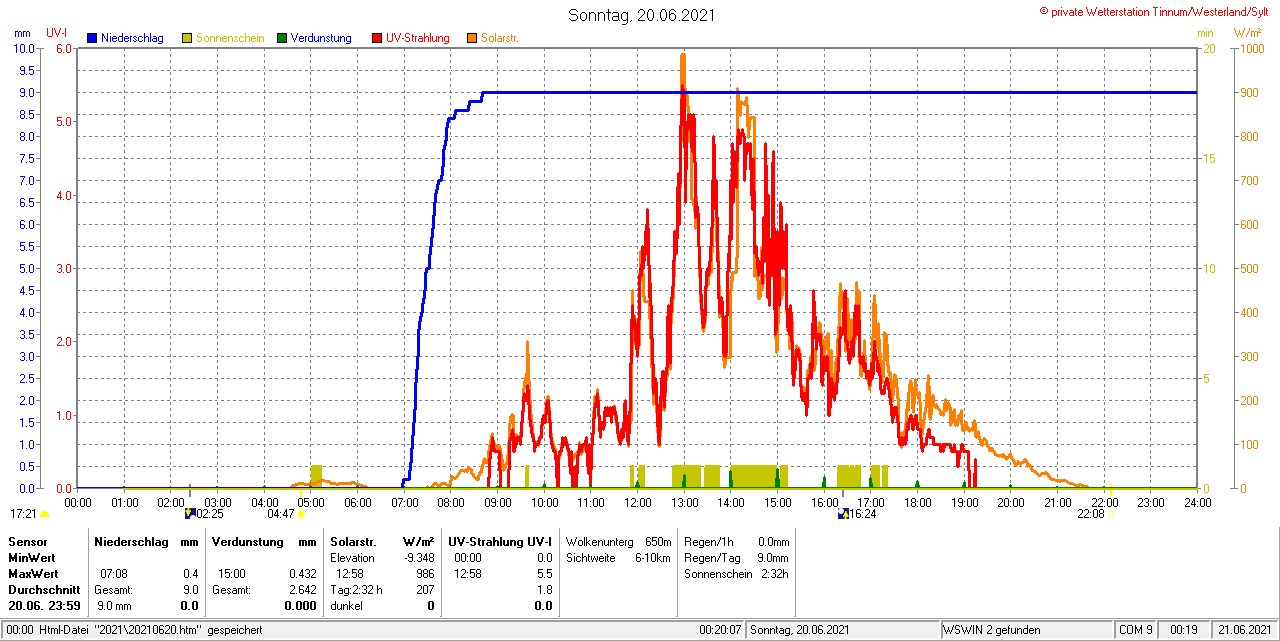Image resolution: width=1280 pixels, height=641 pixels.
Task: Click the orange W/m² axis unit label
Action: [1248, 33]
